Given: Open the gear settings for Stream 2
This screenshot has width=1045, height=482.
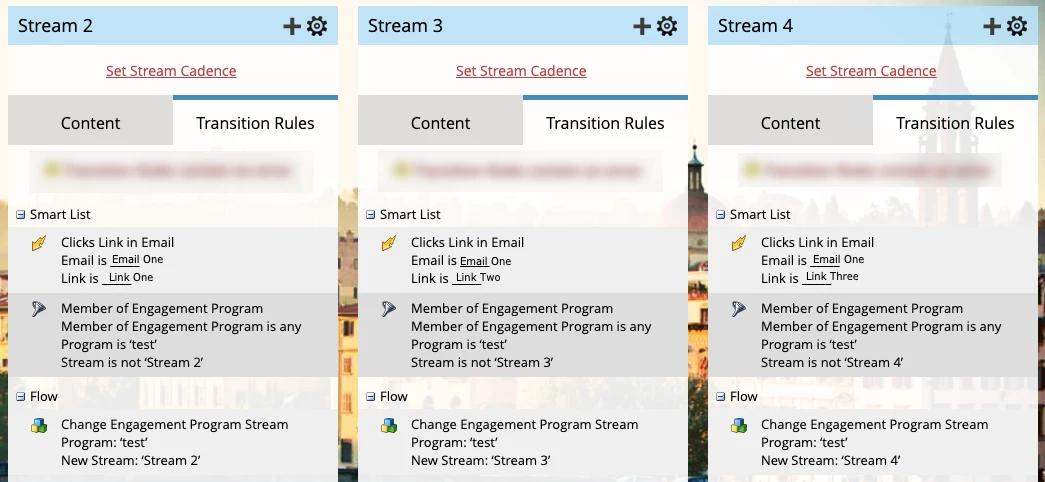Looking at the screenshot, I should 317,26.
